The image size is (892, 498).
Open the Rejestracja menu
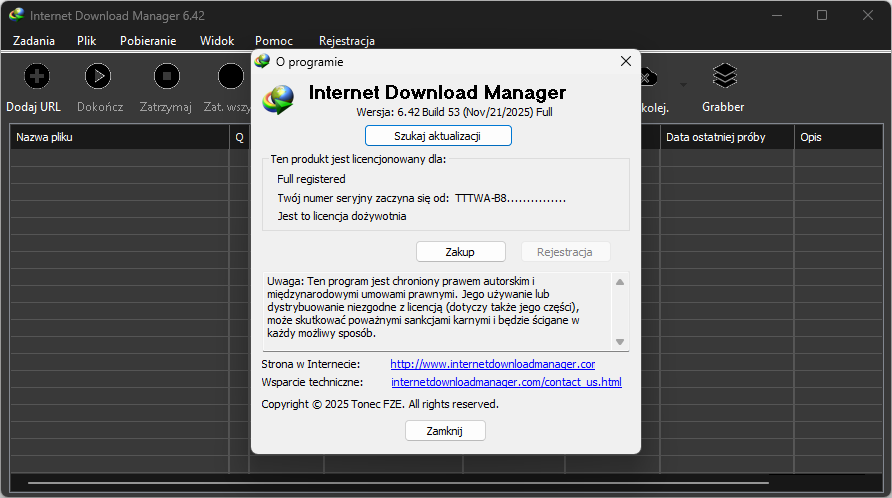346,41
